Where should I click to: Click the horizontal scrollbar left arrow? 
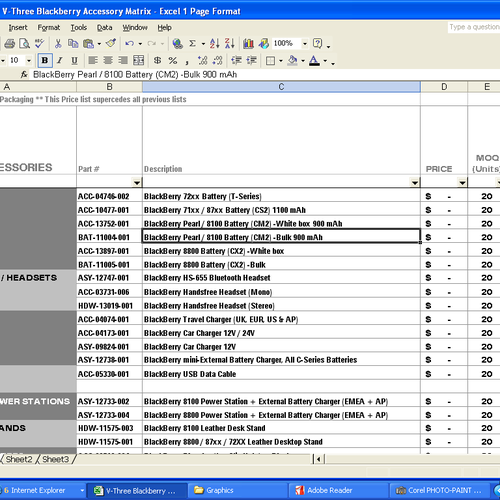[x=318, y=459]
